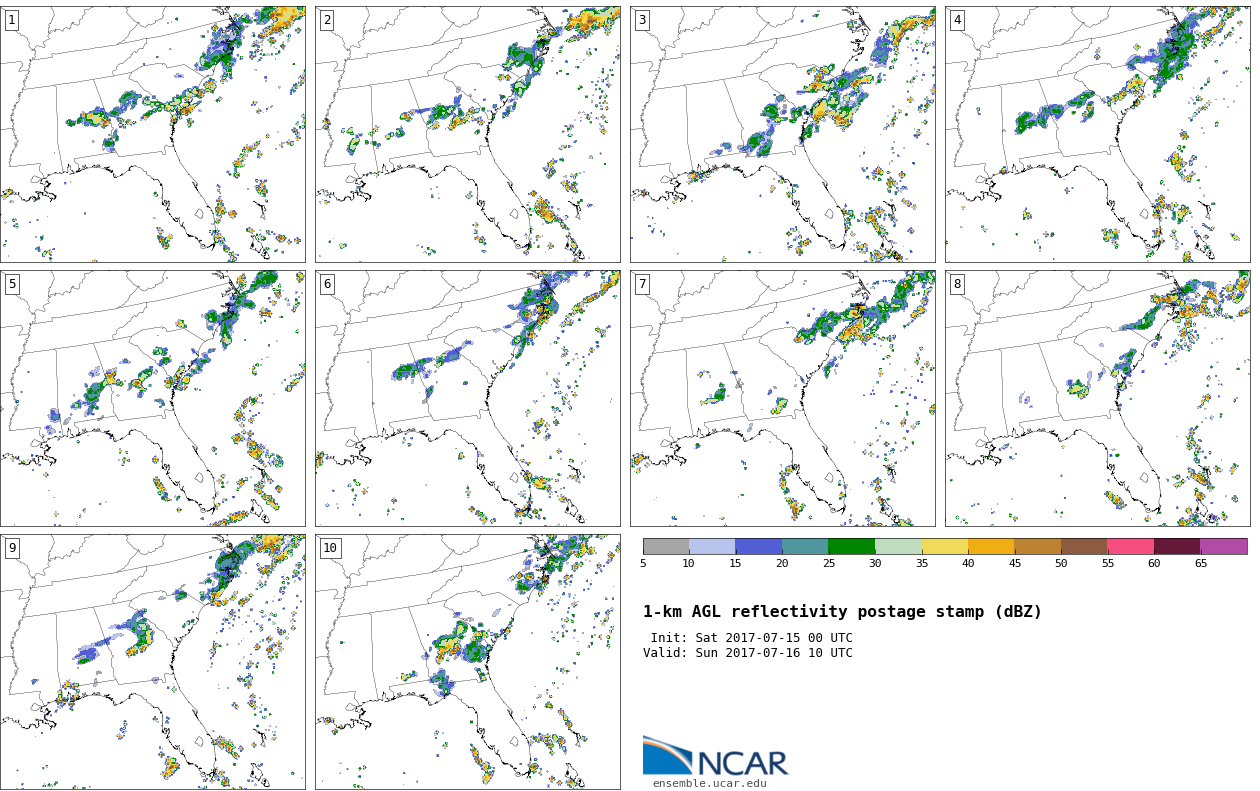The image size is (1260, 791).
Task: Open ensemble member 8 reflectivity map
Action: (1098, 398)
